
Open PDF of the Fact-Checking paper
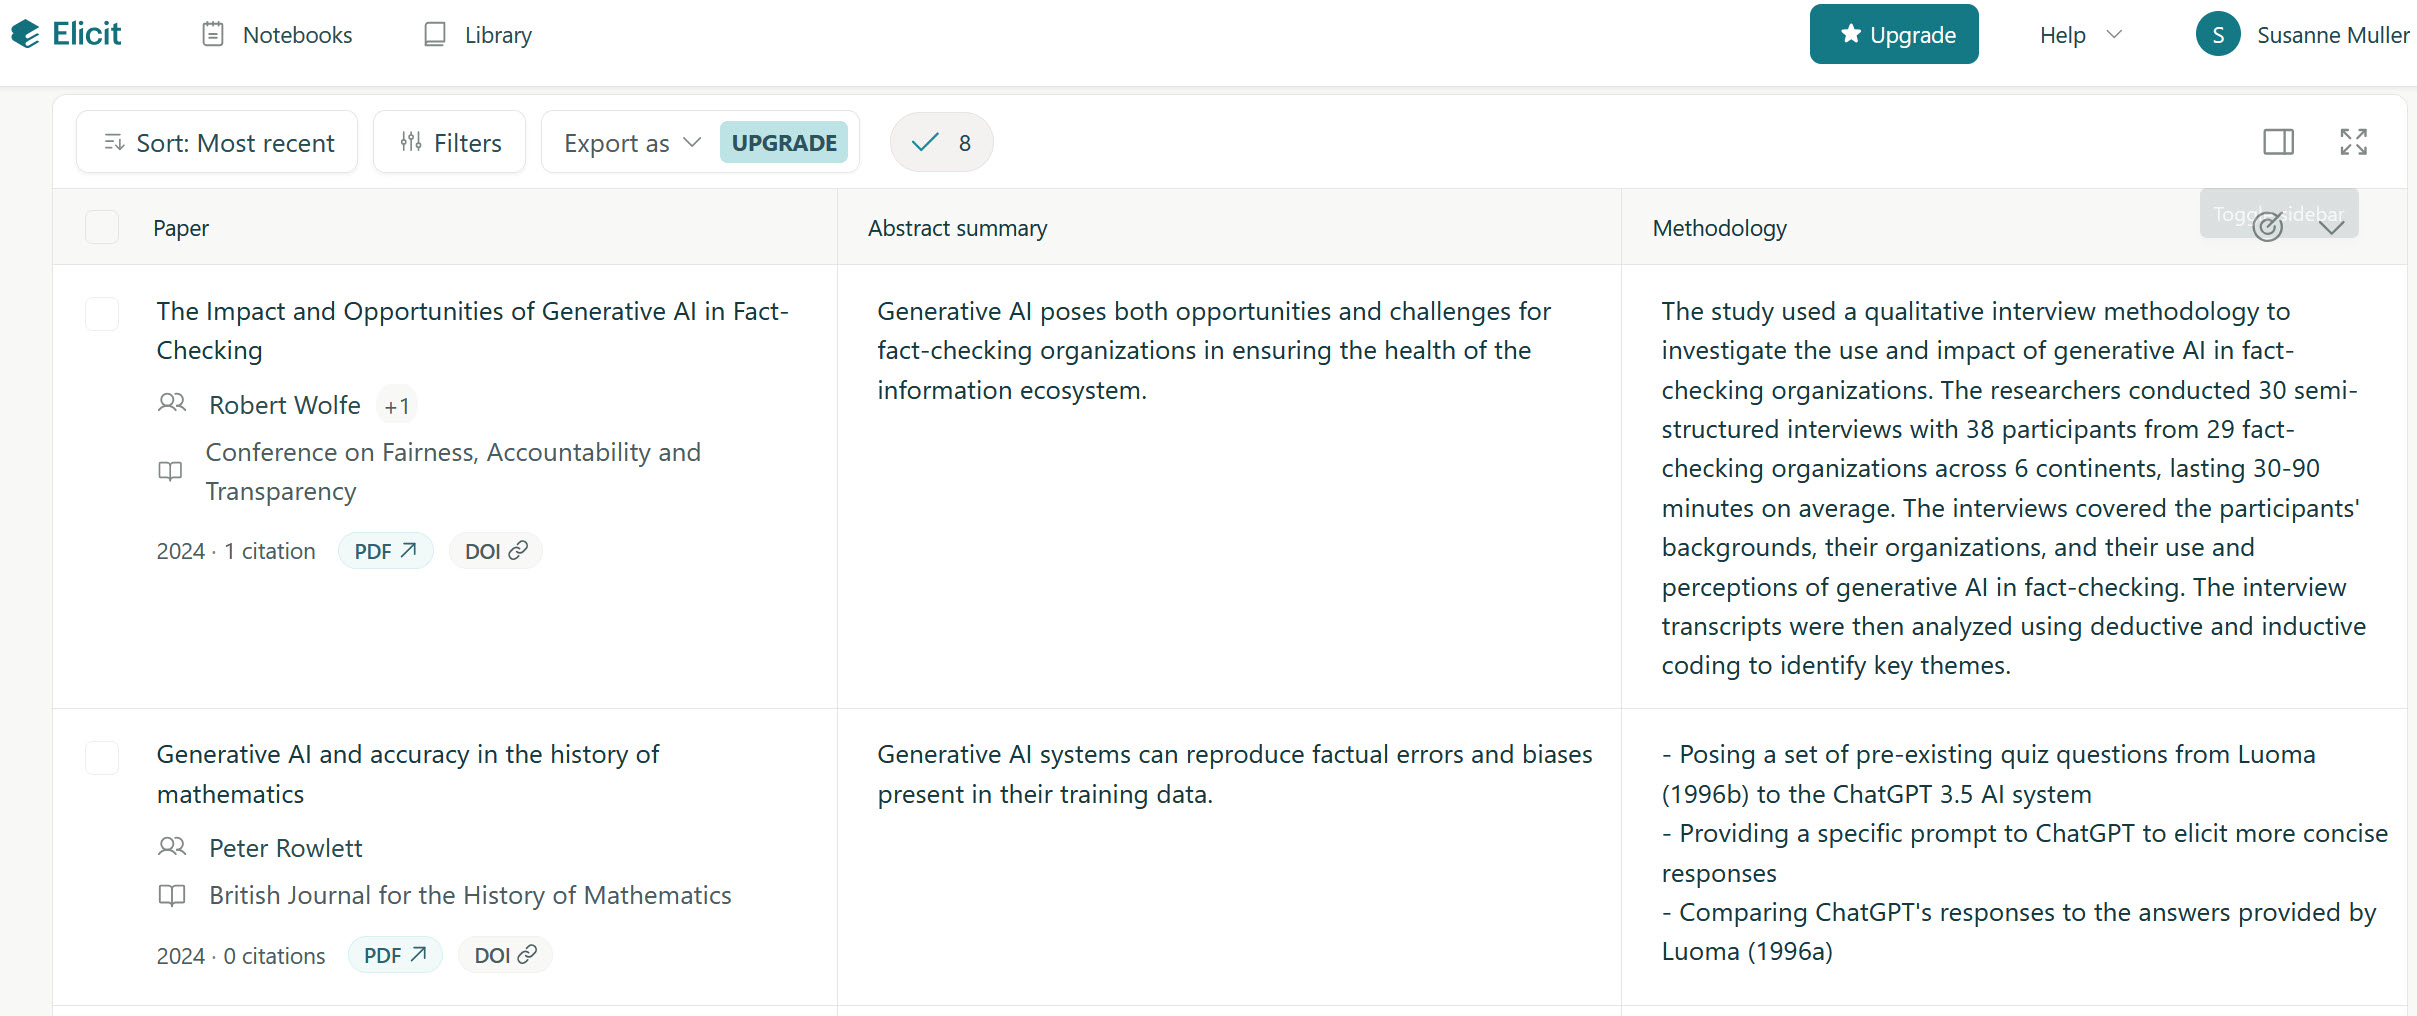pos(385,551)
